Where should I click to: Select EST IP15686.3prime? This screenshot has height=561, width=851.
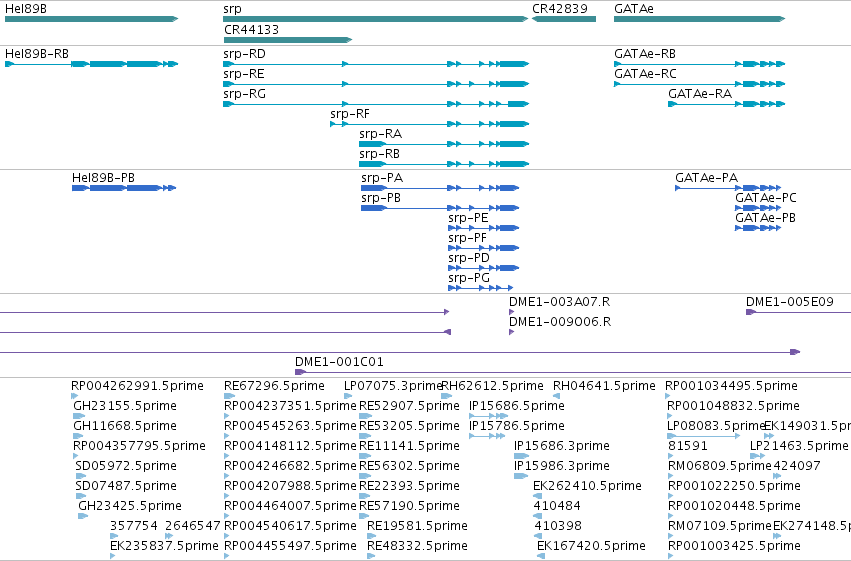pos(521,456)
